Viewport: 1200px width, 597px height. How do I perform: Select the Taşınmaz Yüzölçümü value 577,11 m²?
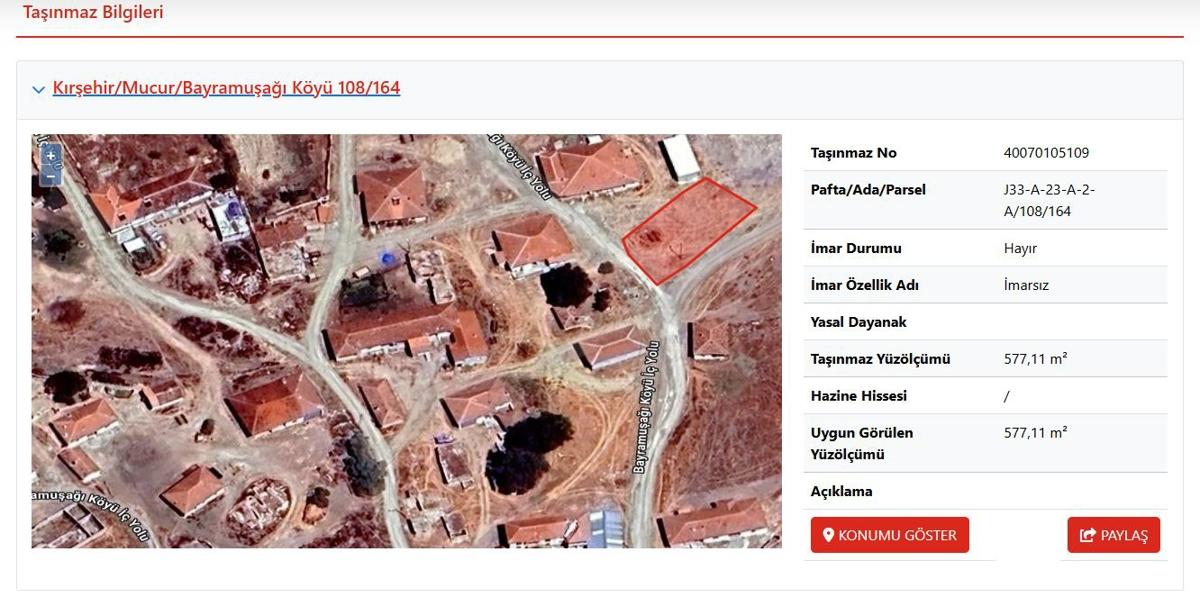1035,359
